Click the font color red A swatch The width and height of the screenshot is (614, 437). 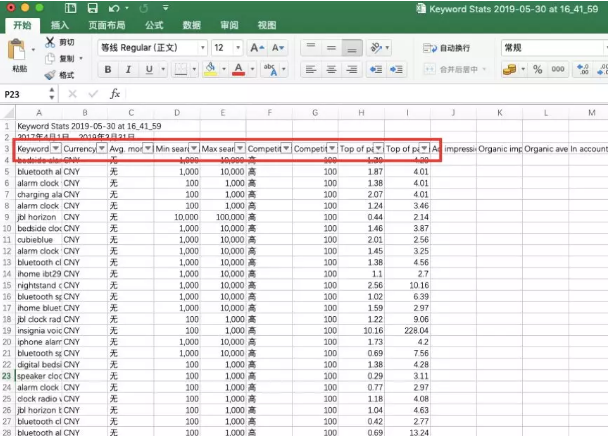[x=238, y=69]
